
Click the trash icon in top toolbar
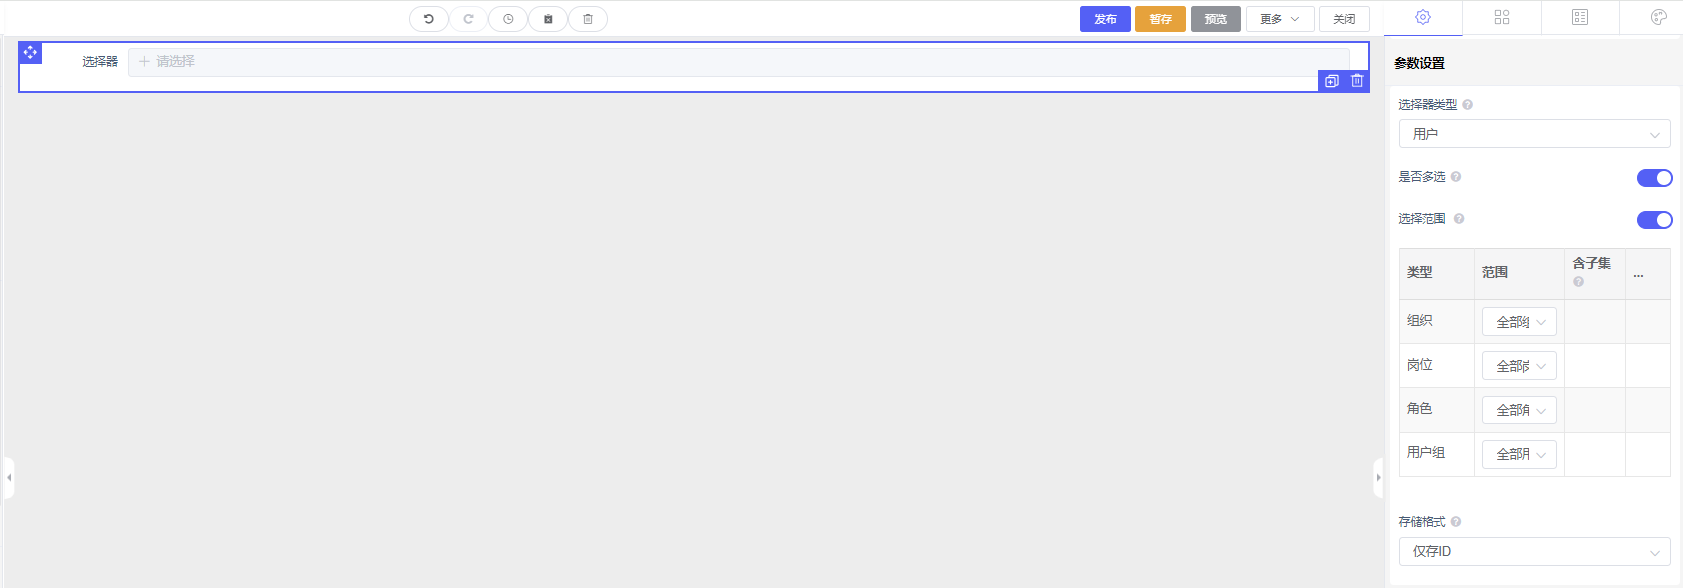click(x=588, y=19)
